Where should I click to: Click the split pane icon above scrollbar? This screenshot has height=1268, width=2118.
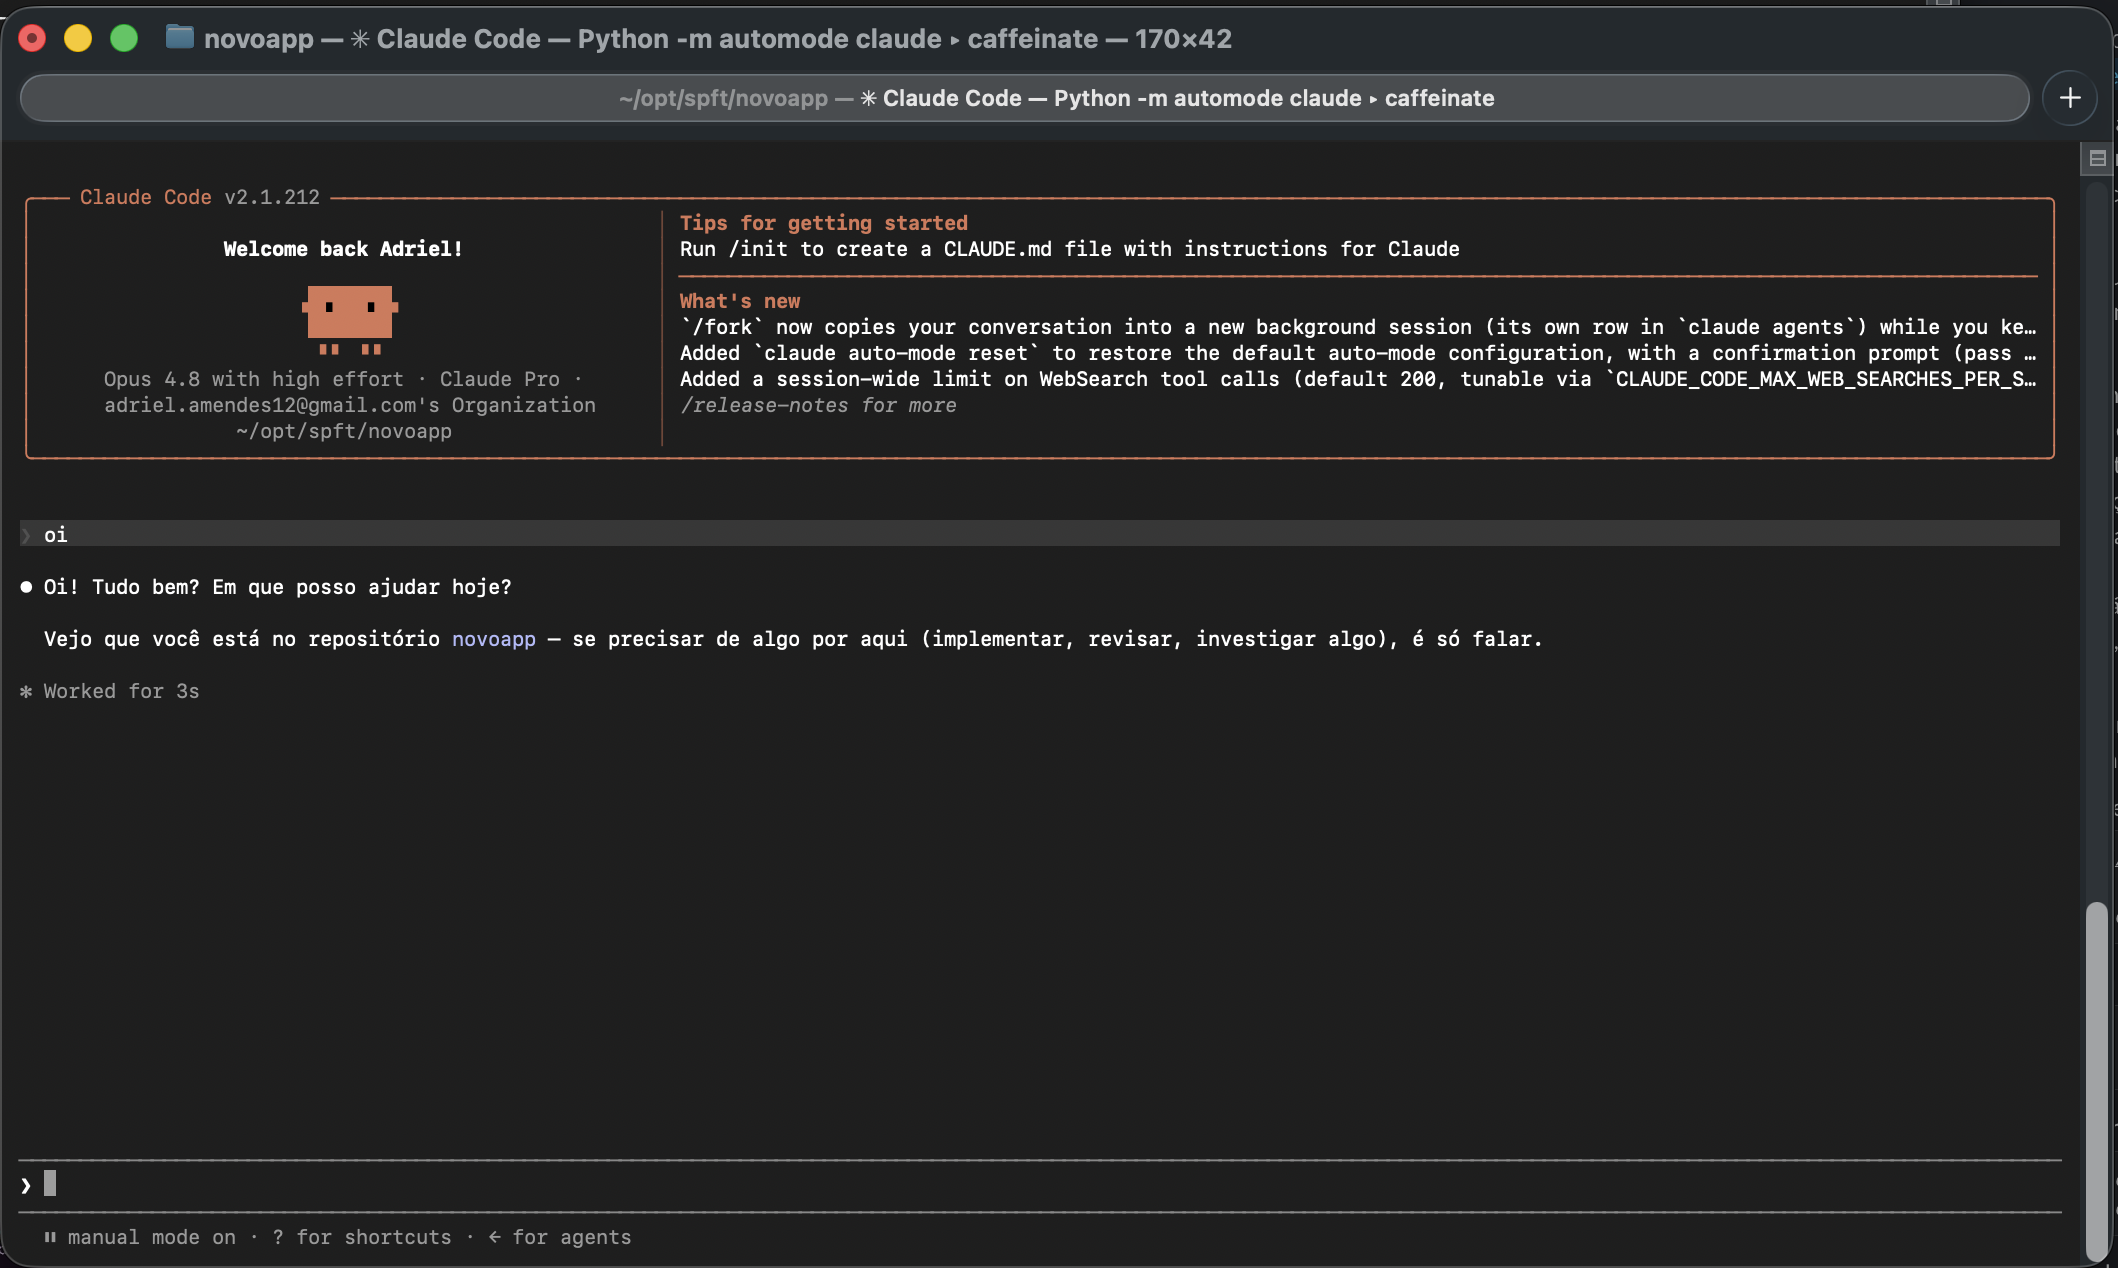(2097, 158)
